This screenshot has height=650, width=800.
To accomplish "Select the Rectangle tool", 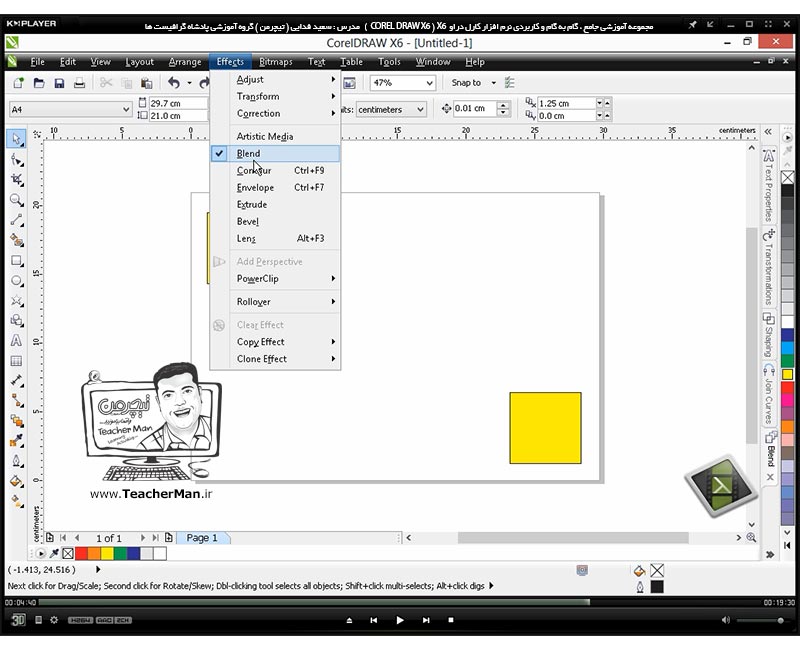I will 16,261.
